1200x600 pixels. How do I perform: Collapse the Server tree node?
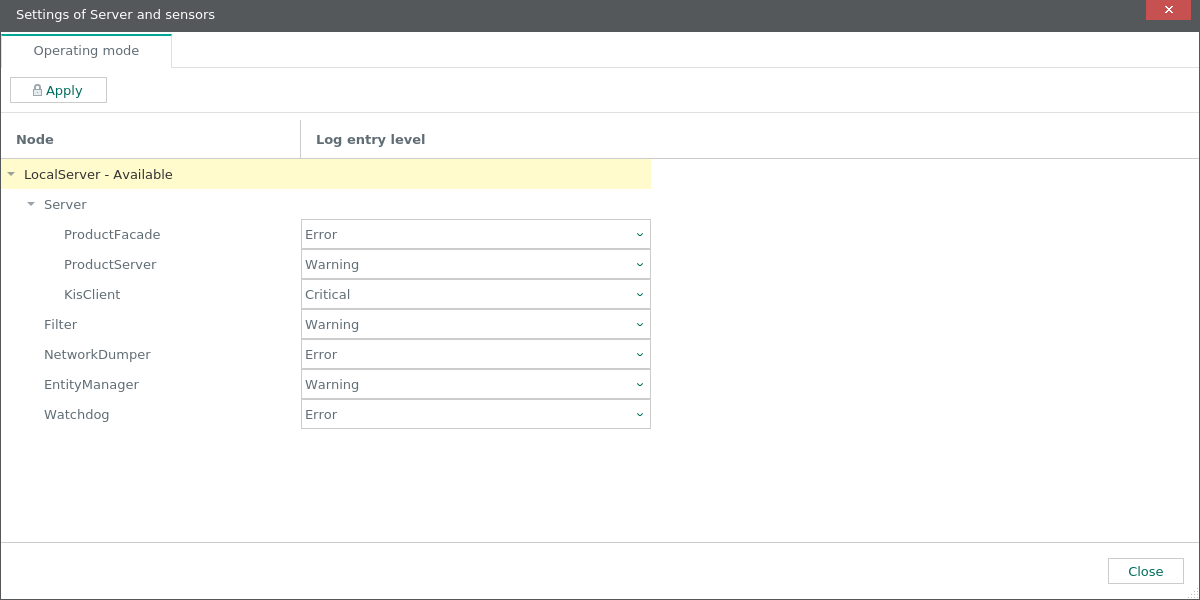tap(29, 204)
